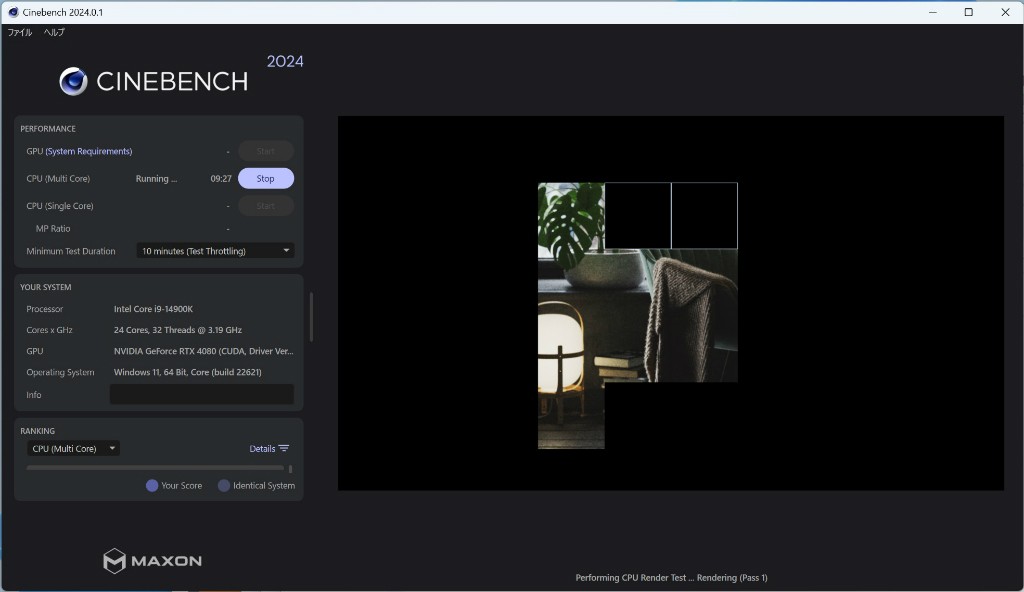The width and height of the screenshot is (1024, 592).
Task: Open the GPU System Requirements link
Action: [88, 151]
